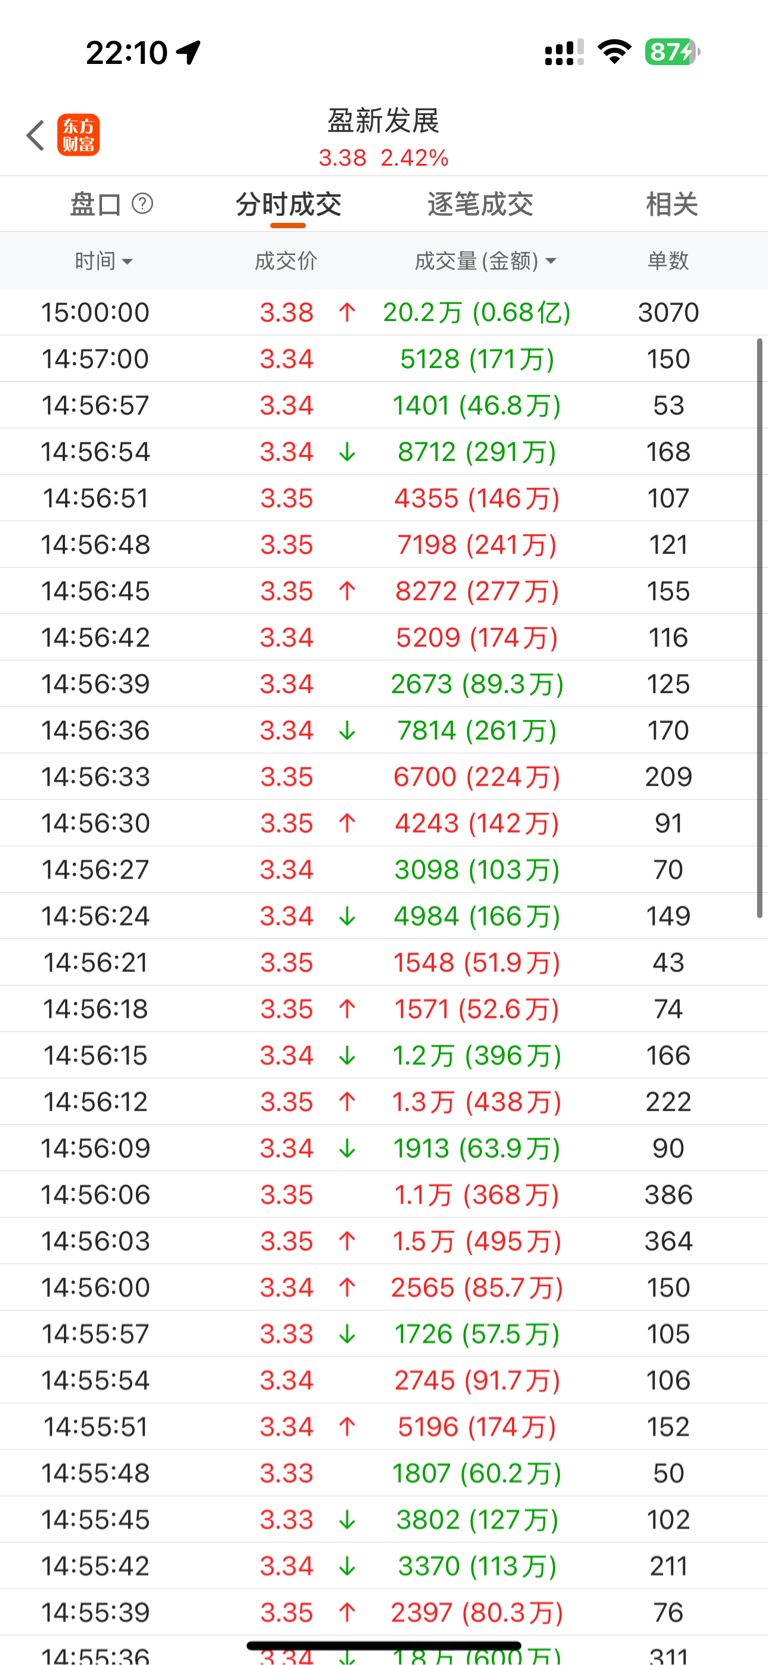Viewport: 768px width, 1665px height.
Task: Tap the location arrow beside the clock
Action: (189, 52)
